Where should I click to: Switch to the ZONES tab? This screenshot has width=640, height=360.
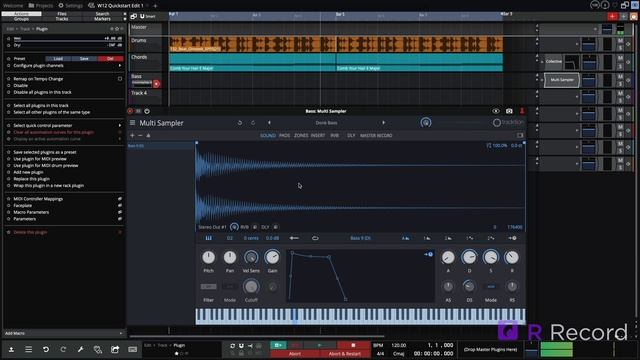[301, 136]
